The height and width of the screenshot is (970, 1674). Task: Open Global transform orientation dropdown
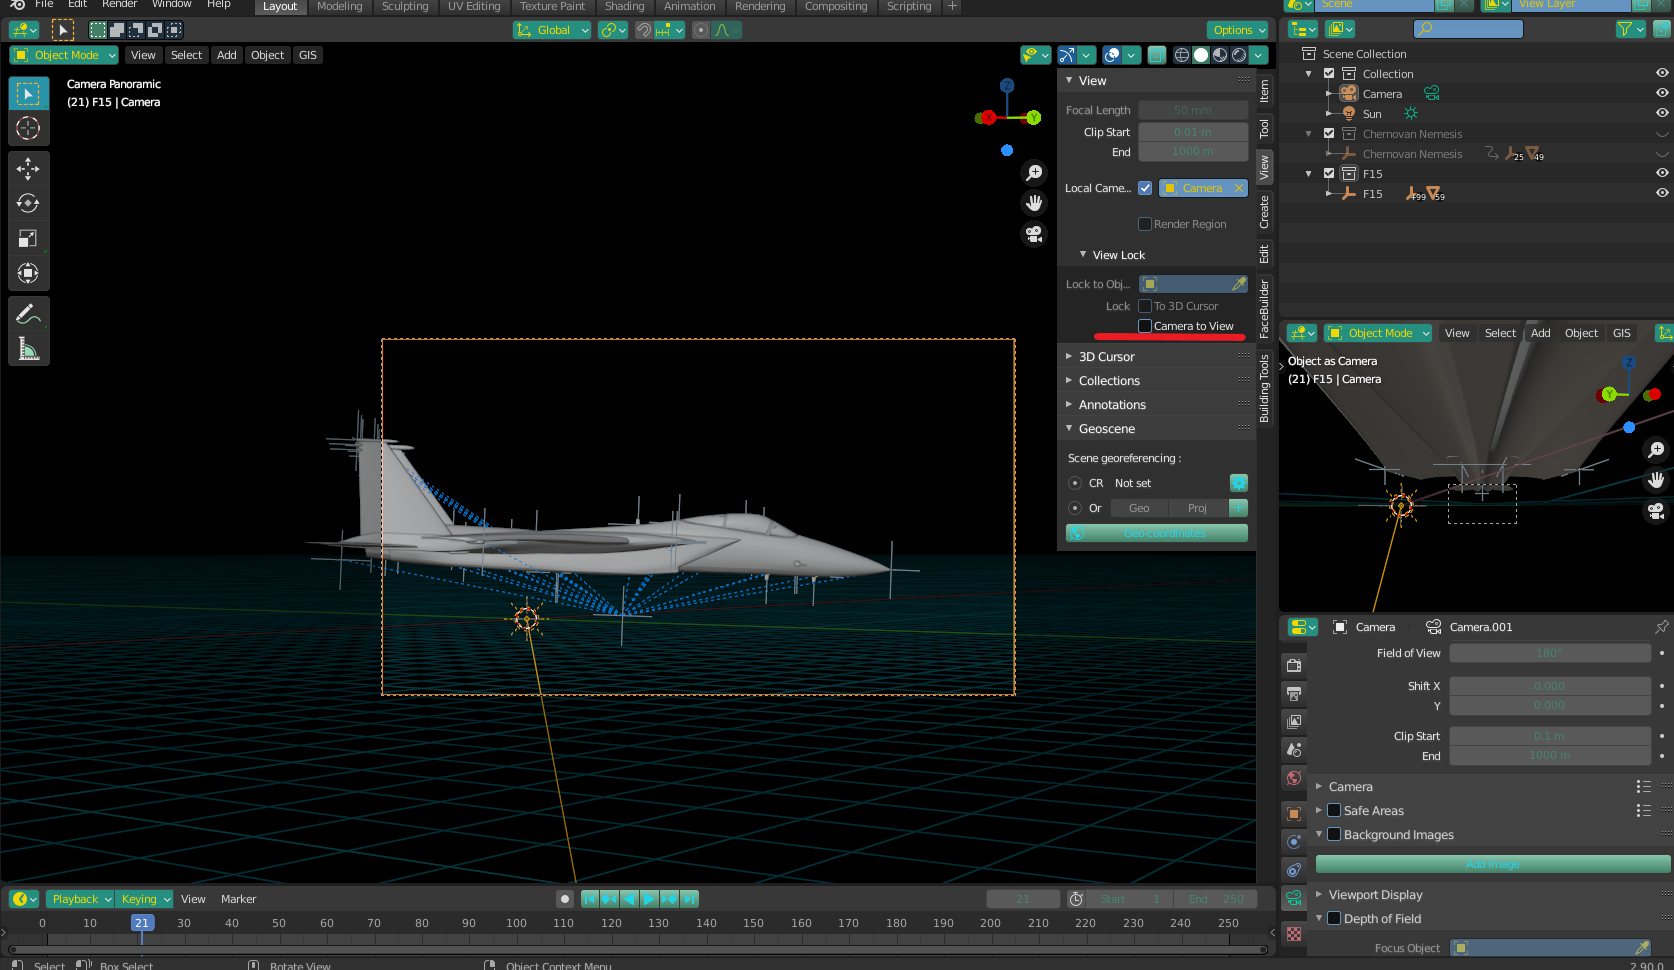(552, 30)
